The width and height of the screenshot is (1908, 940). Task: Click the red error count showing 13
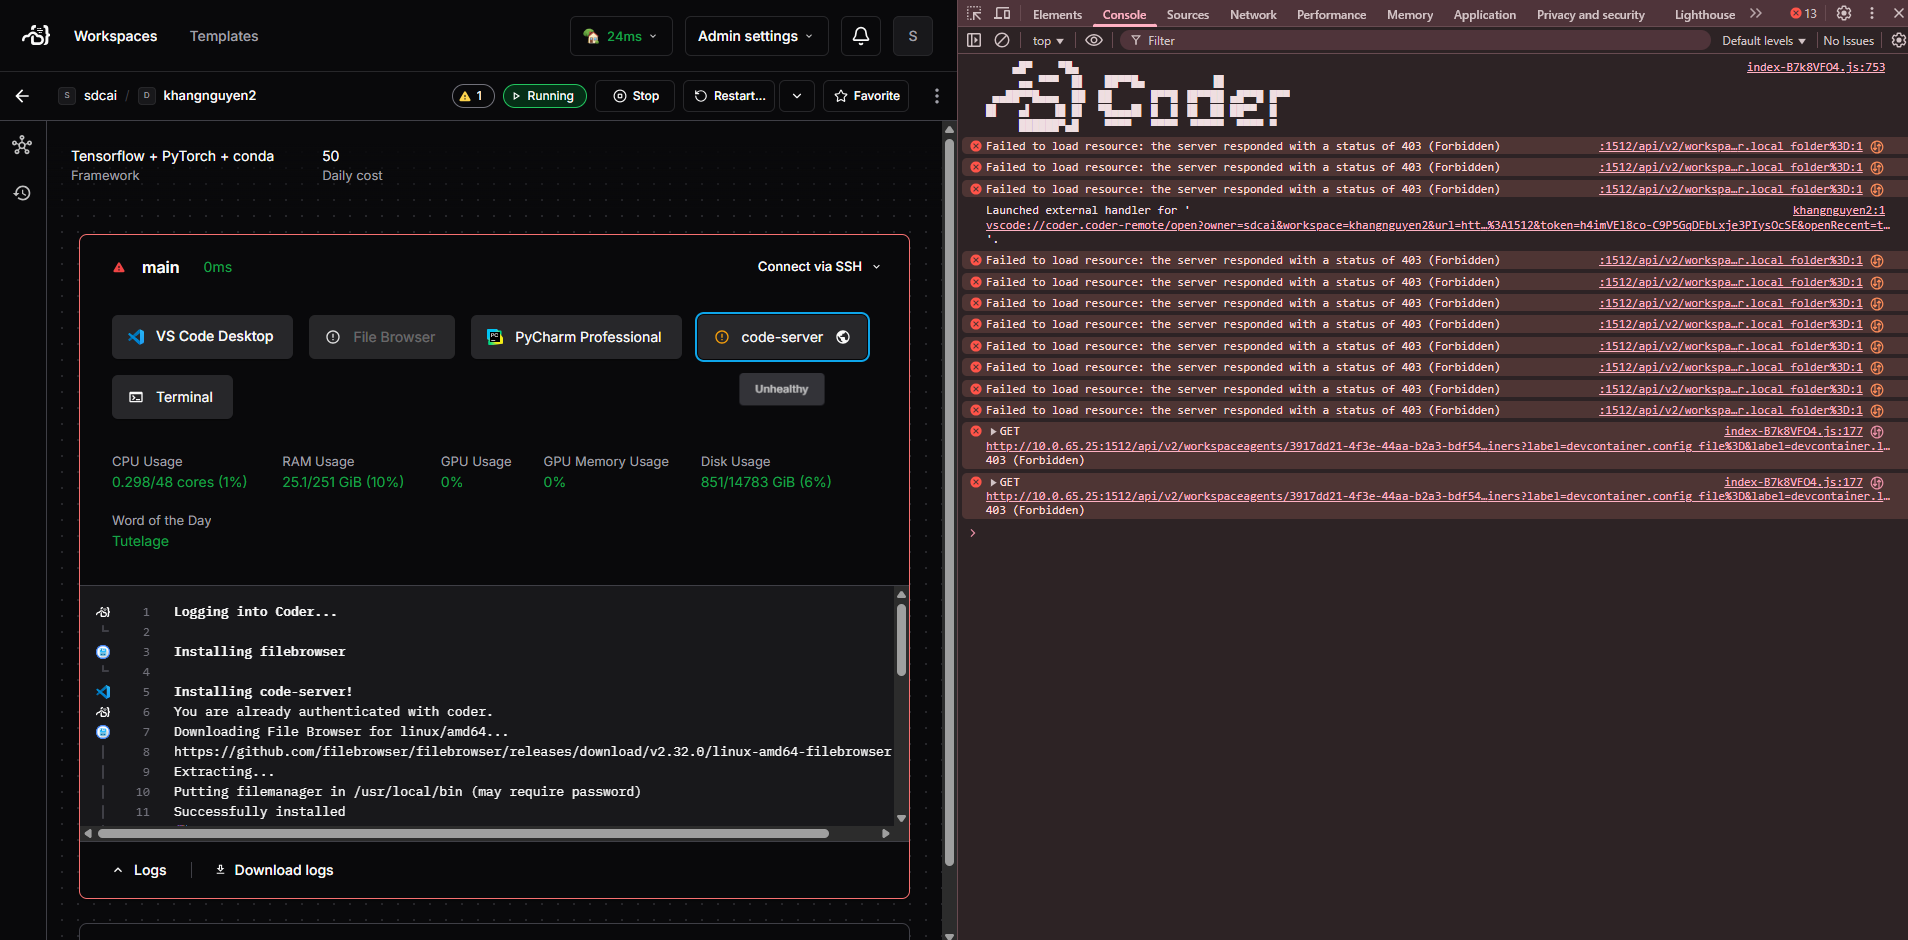pos(1804,14)
